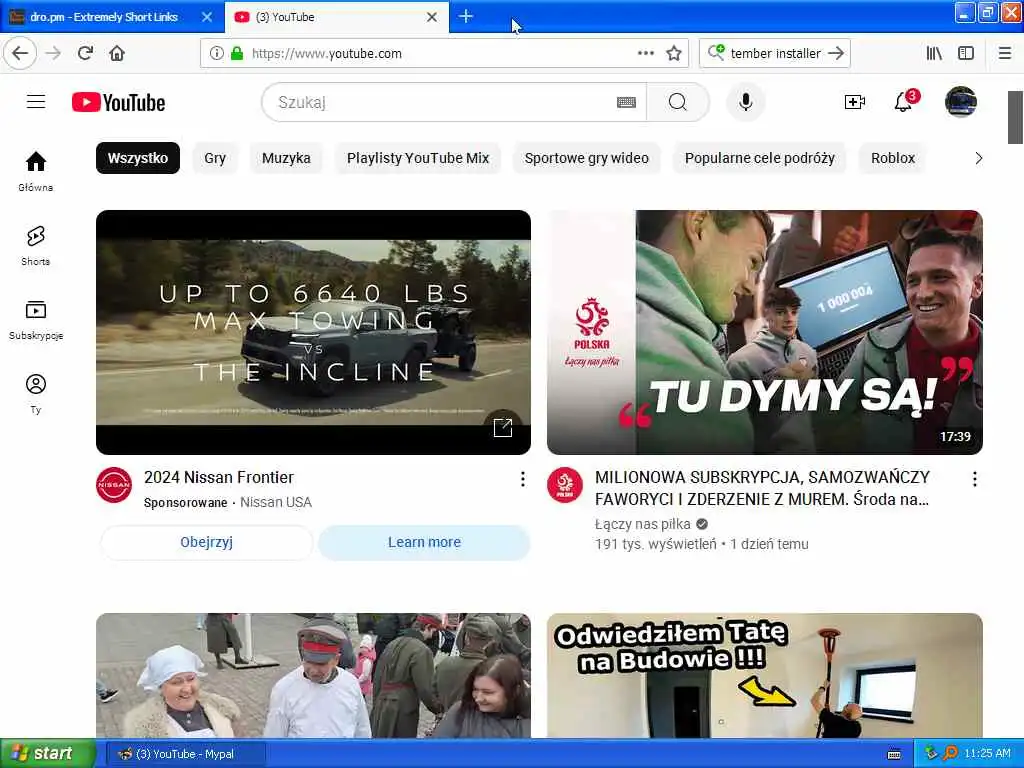Open the Windows start button

[48, 754]
